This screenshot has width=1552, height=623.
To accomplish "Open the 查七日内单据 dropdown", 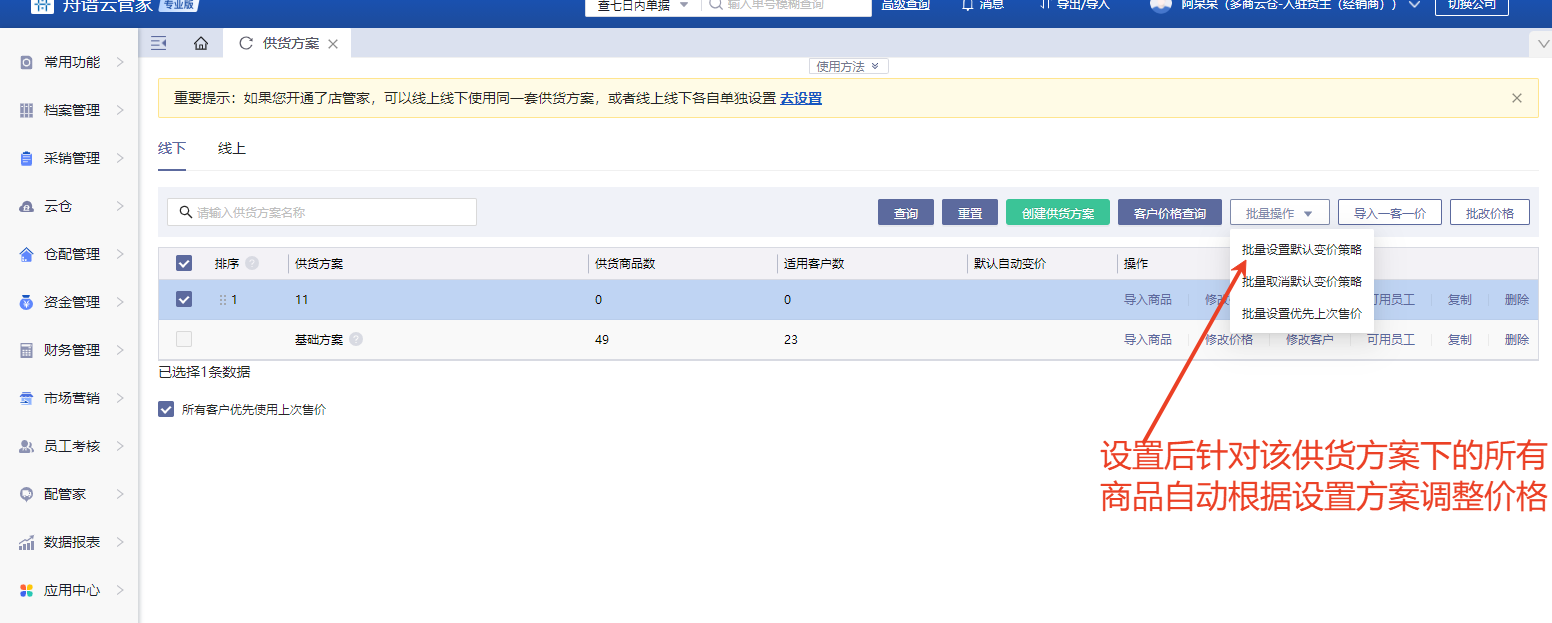I will [x=643, y=5].
